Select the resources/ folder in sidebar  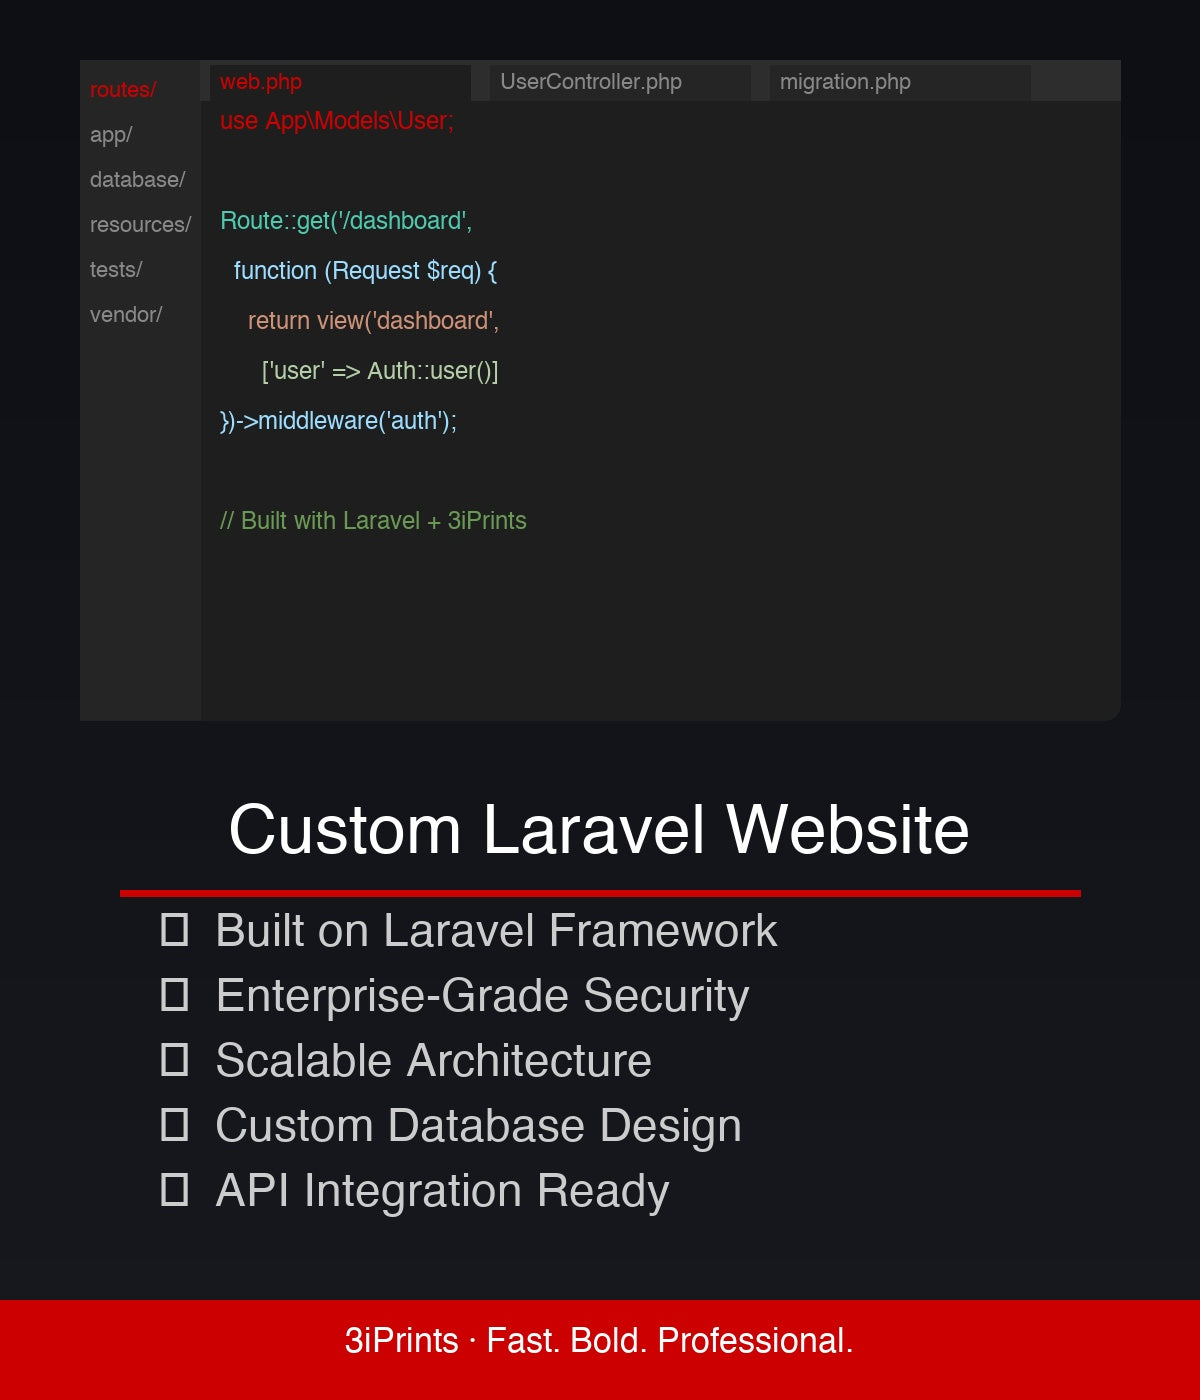pos(140,224)
